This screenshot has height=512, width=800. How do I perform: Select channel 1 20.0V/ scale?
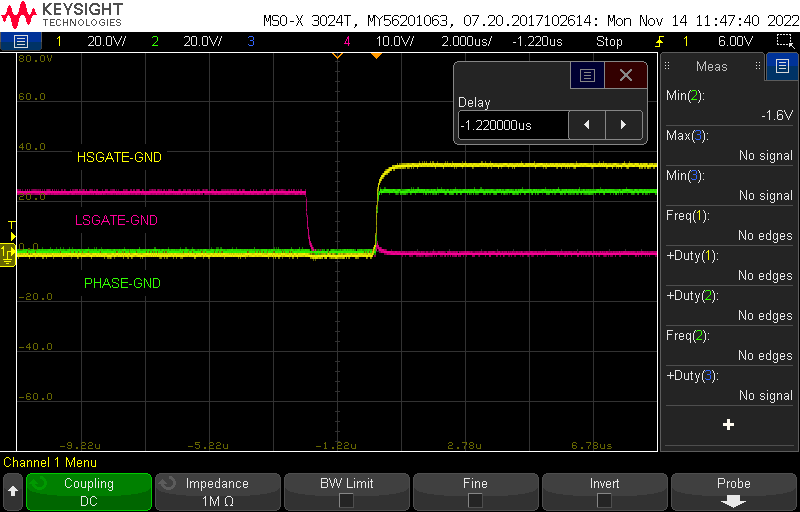105,41
